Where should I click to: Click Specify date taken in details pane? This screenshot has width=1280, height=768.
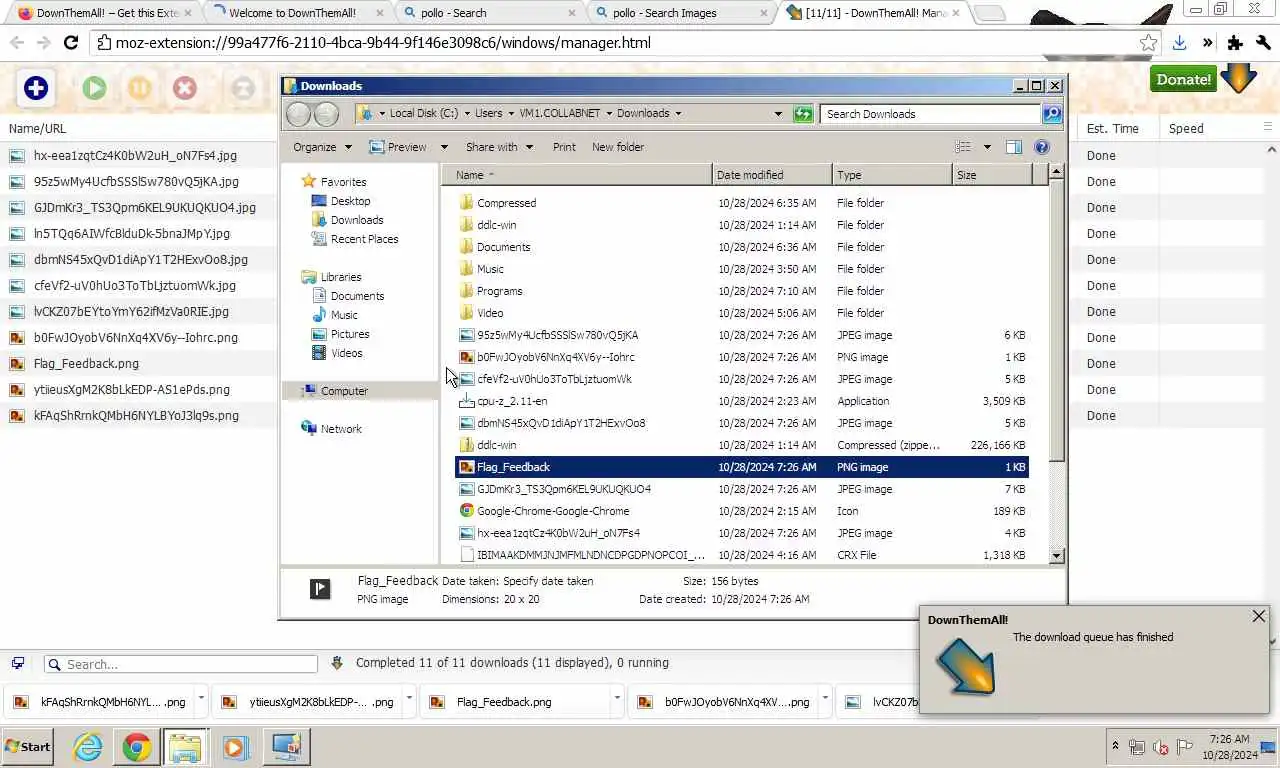(x=547, y=581)
